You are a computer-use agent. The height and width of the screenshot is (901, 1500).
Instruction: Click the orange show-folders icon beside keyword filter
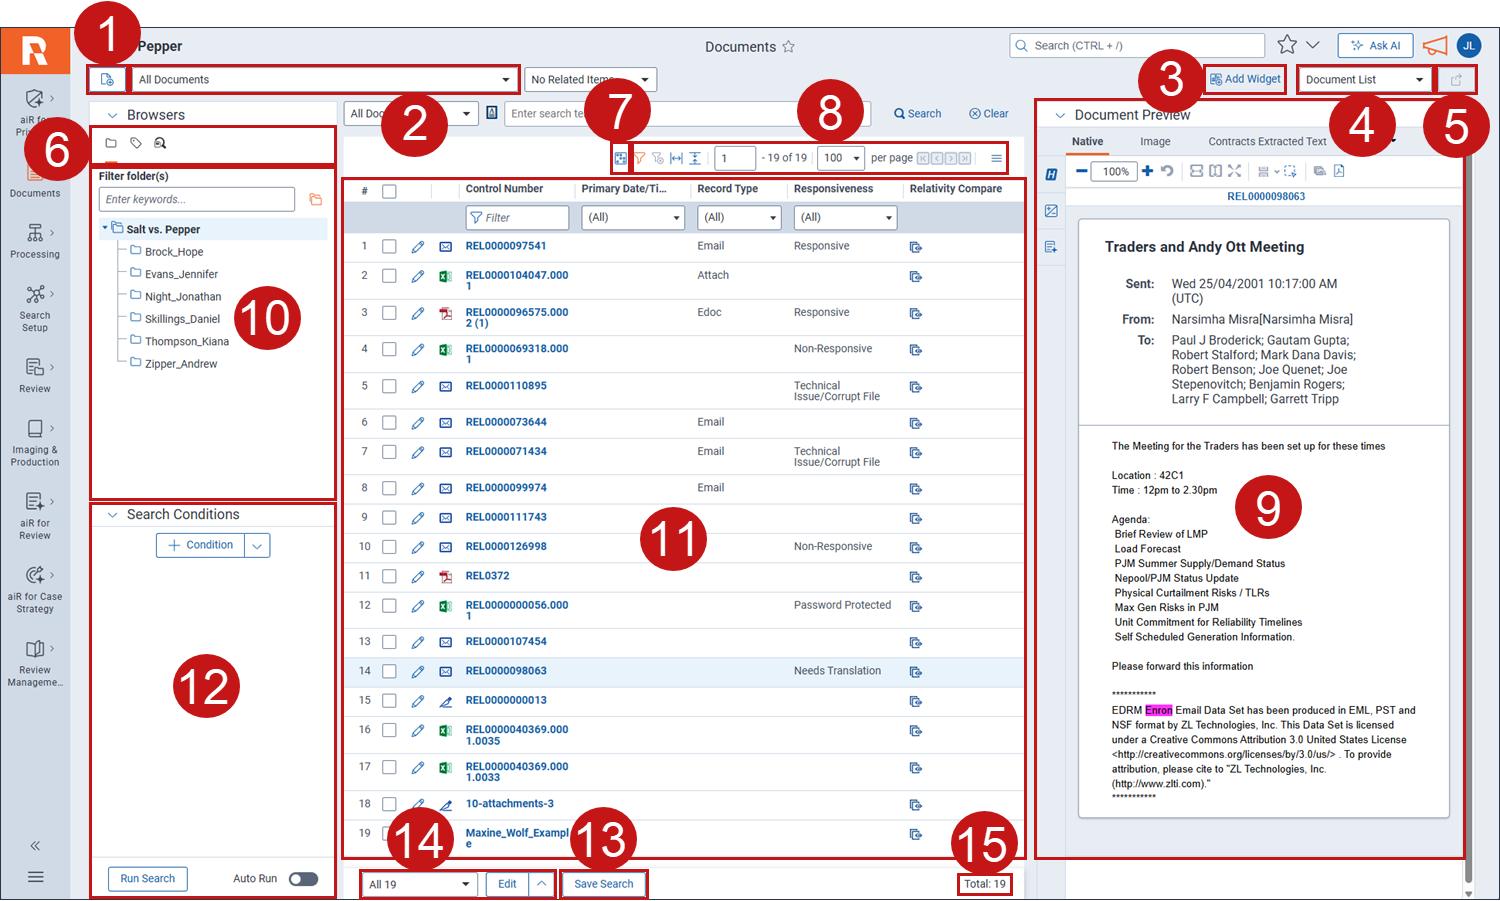coord(316,200)
